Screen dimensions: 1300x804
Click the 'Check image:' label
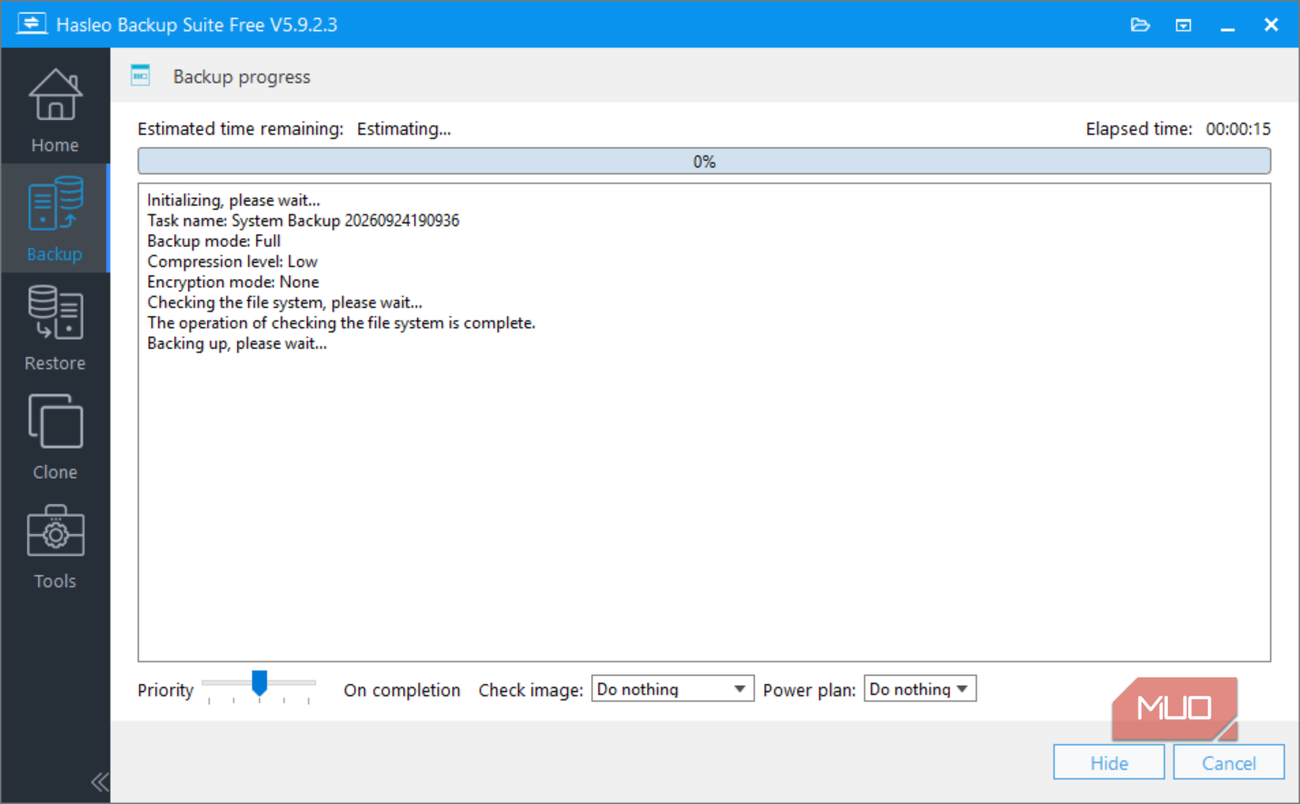(531, 690)
